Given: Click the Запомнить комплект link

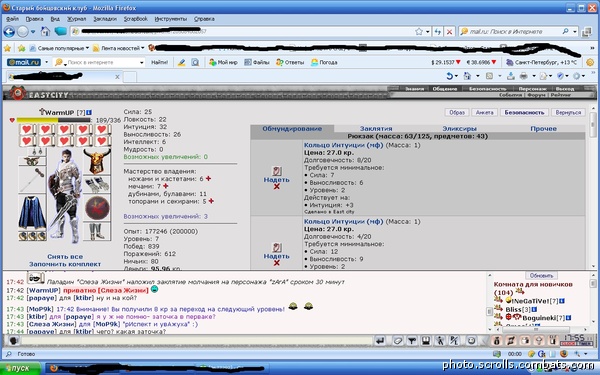Looking at the screenshot, I should [x=65, y=264].
